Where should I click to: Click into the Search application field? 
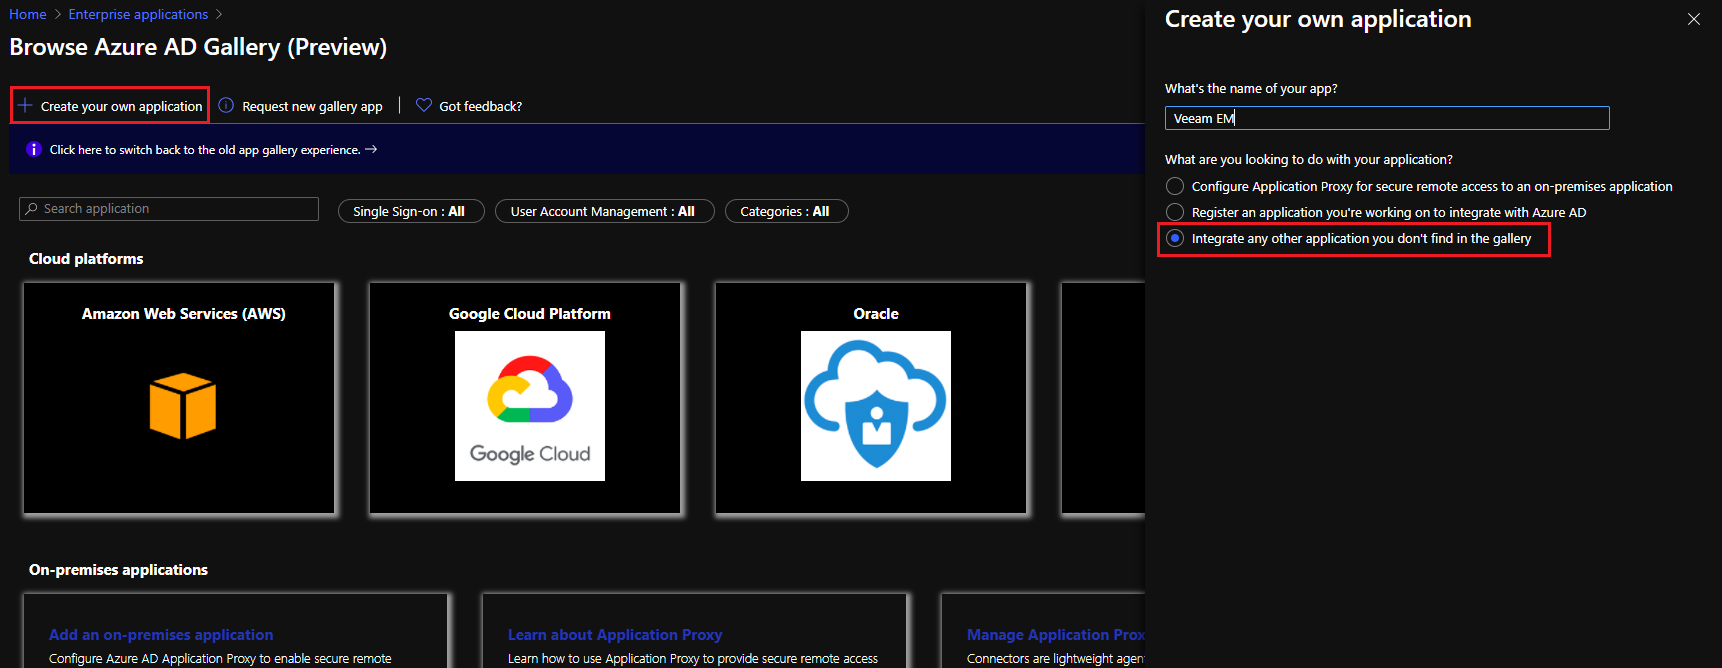point(169,208)
